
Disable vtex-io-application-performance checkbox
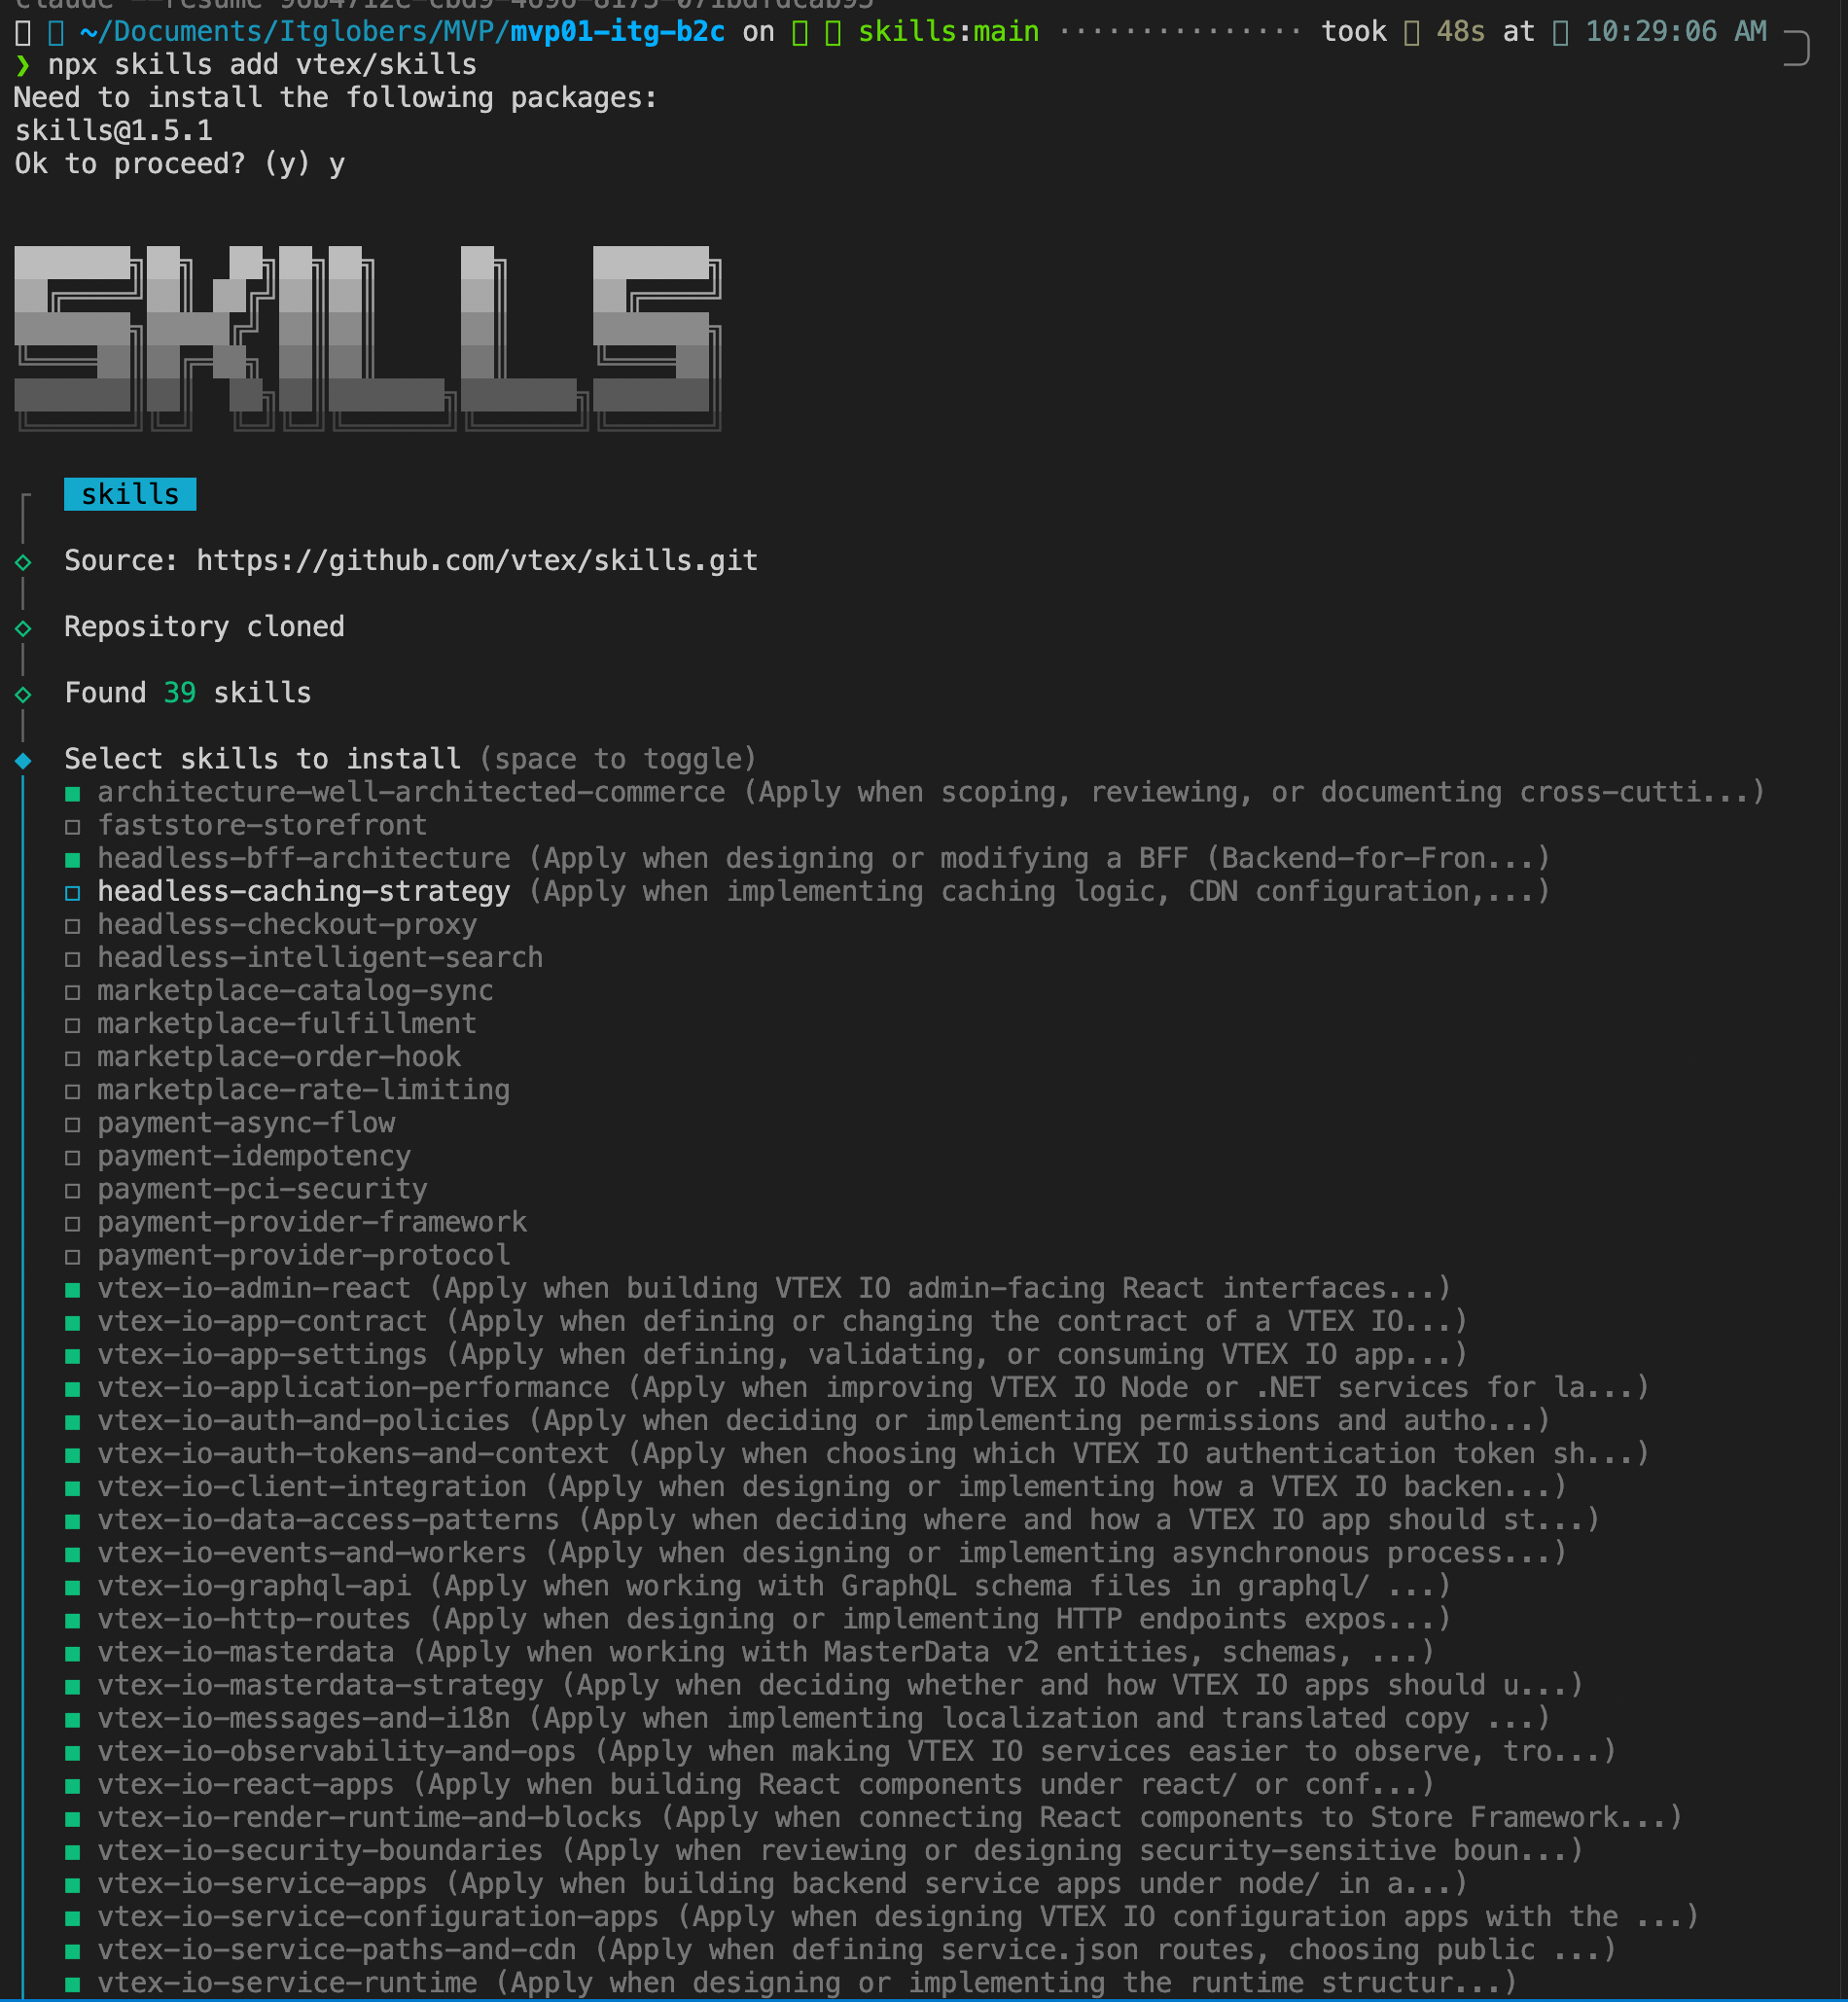(x=72, y=1389)
